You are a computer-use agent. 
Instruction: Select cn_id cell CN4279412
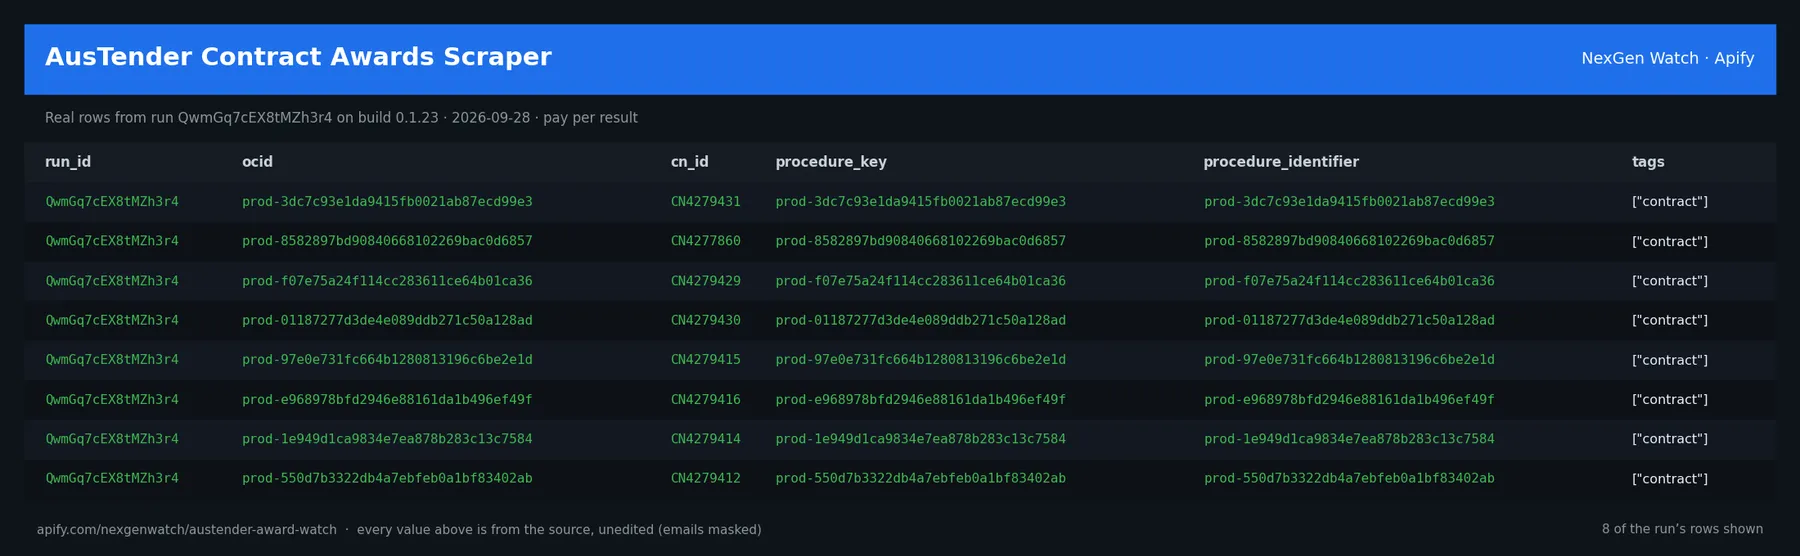tap(706, 479)
